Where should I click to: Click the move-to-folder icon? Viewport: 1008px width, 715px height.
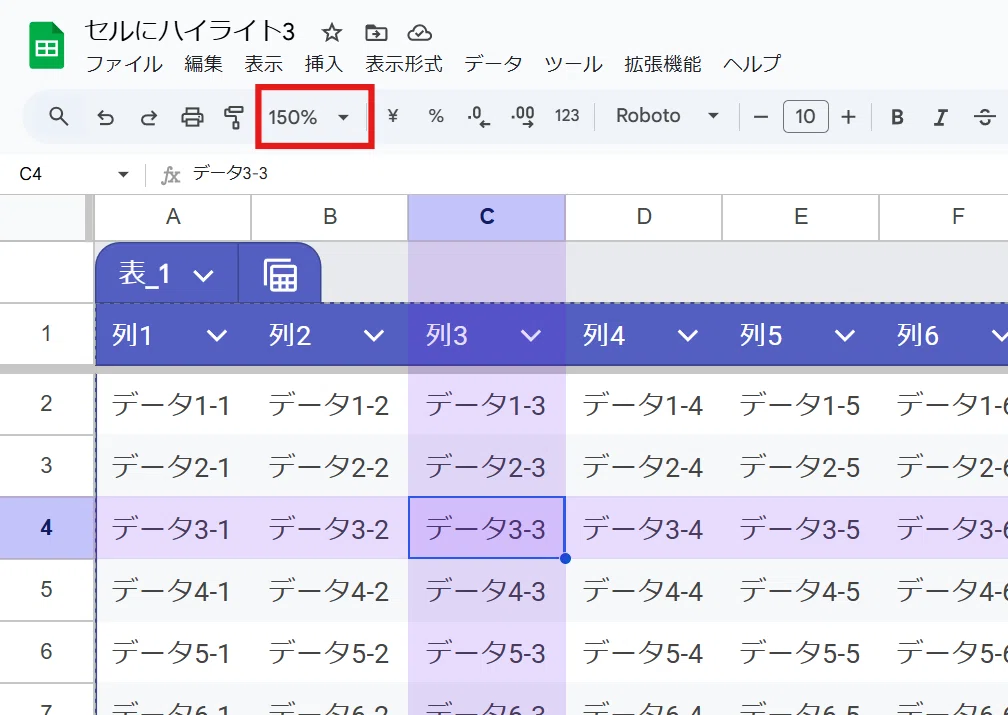coord(376,32)
